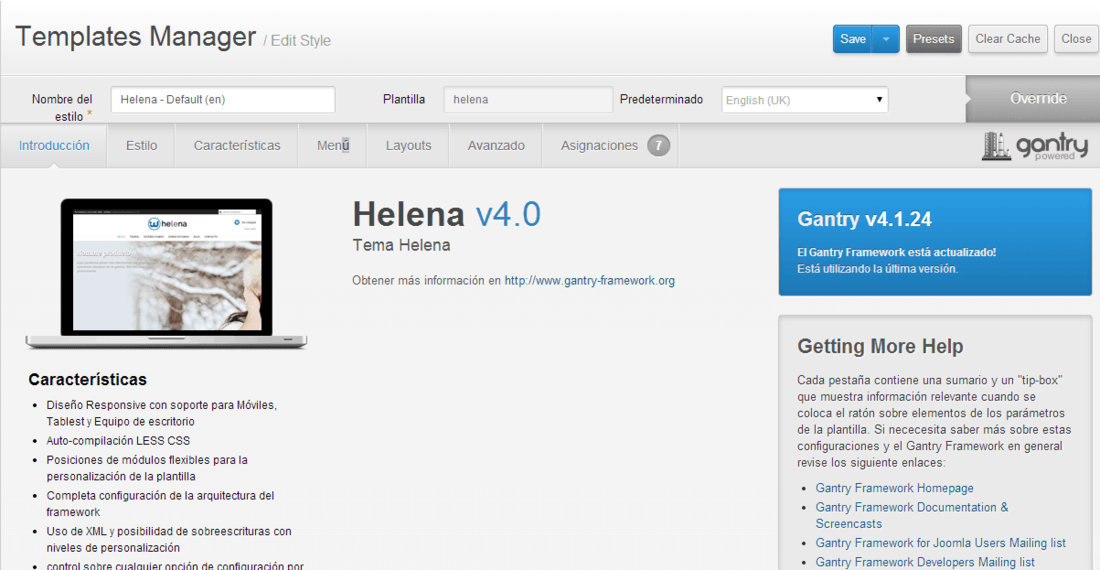Switch to the Estilo tab
This screenshot has width=1100, height=570.
pos(141,146)
